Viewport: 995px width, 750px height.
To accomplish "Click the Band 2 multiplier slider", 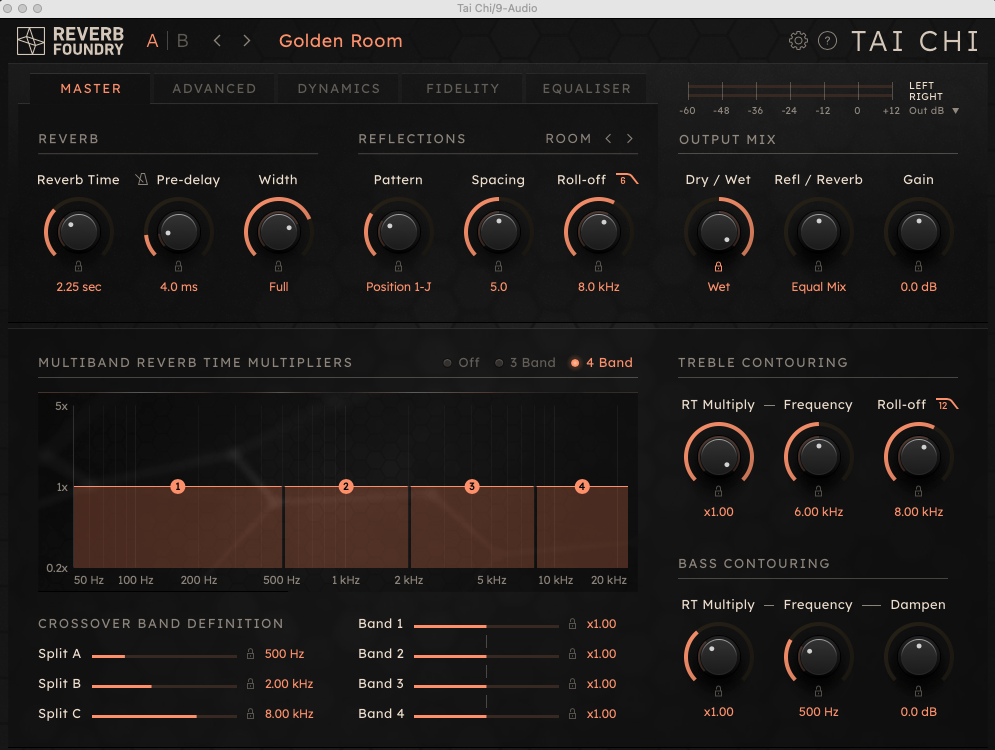I will tap(486, 656).
